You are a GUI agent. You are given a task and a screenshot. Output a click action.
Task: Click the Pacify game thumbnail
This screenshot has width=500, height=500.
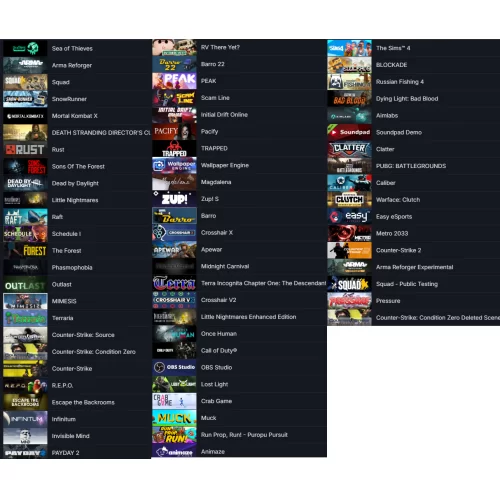pyautogui.click(x=174, y=131)
